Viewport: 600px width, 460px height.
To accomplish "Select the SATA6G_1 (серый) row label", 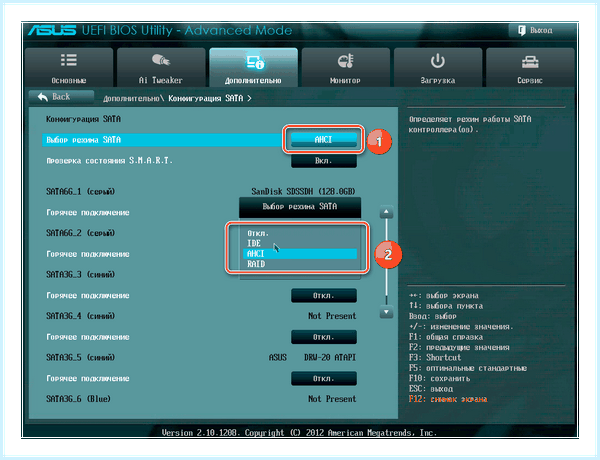I will [x=80, y=192].
